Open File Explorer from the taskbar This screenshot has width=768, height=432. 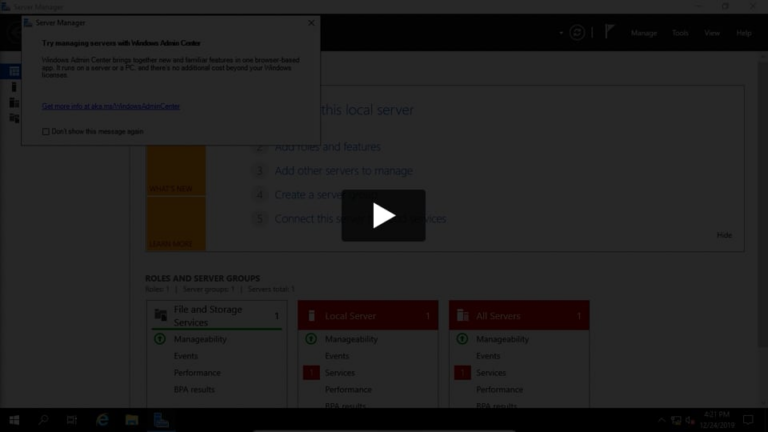coord(131,420)
